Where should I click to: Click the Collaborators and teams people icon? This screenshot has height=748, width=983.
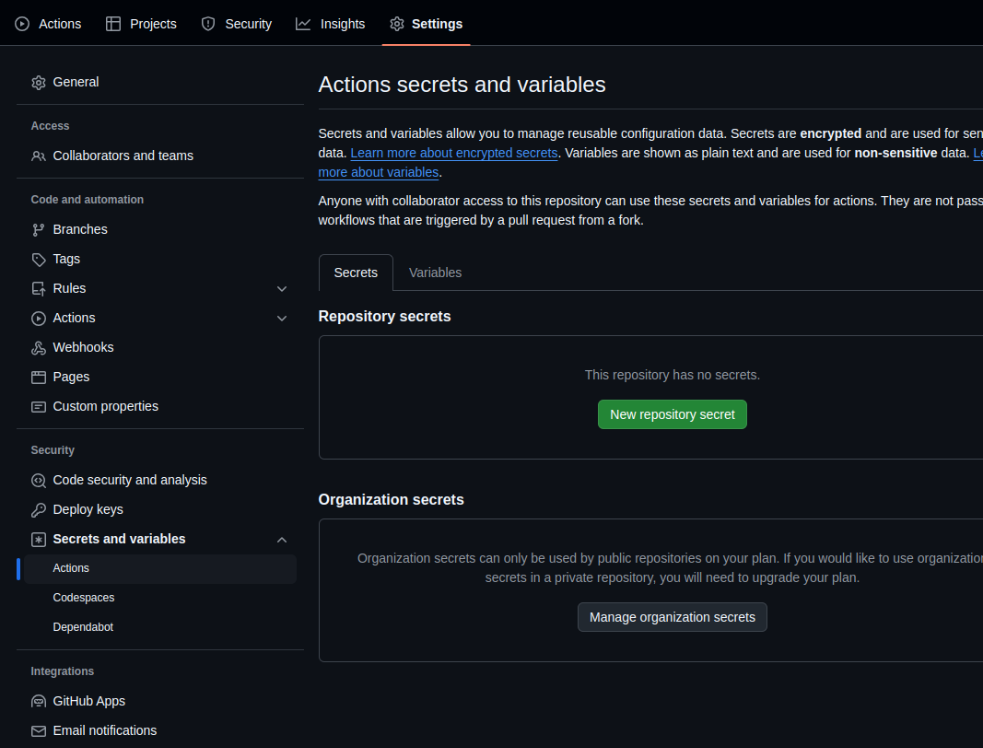[x=38, y=156]
